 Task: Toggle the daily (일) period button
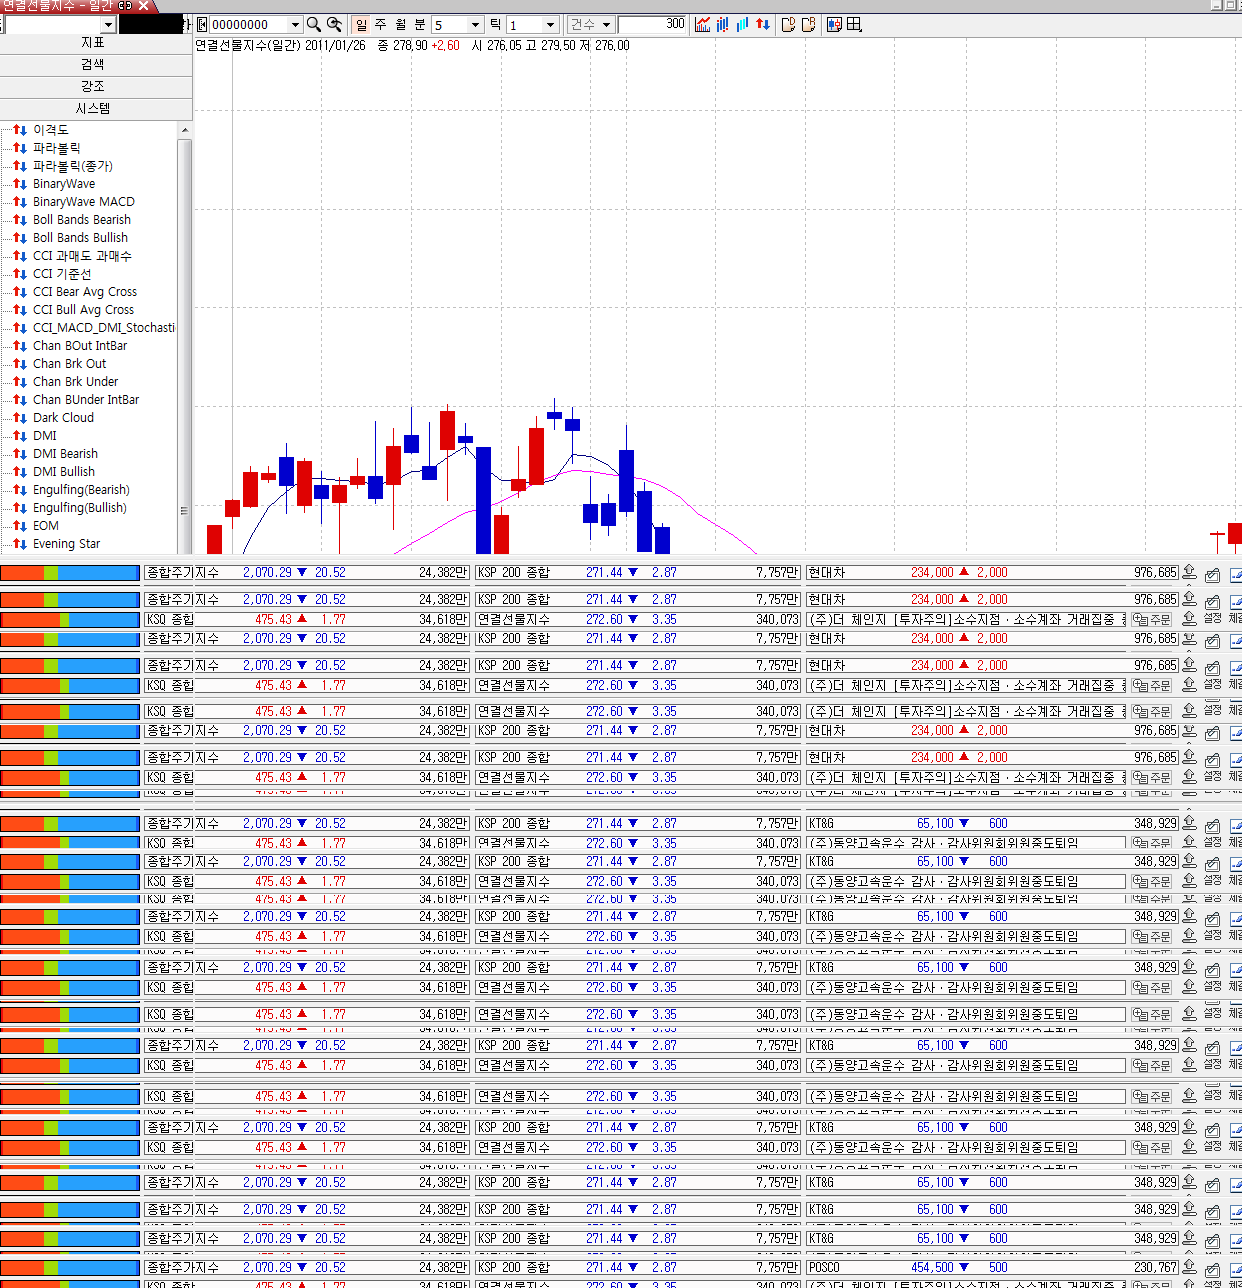point(361,24)
